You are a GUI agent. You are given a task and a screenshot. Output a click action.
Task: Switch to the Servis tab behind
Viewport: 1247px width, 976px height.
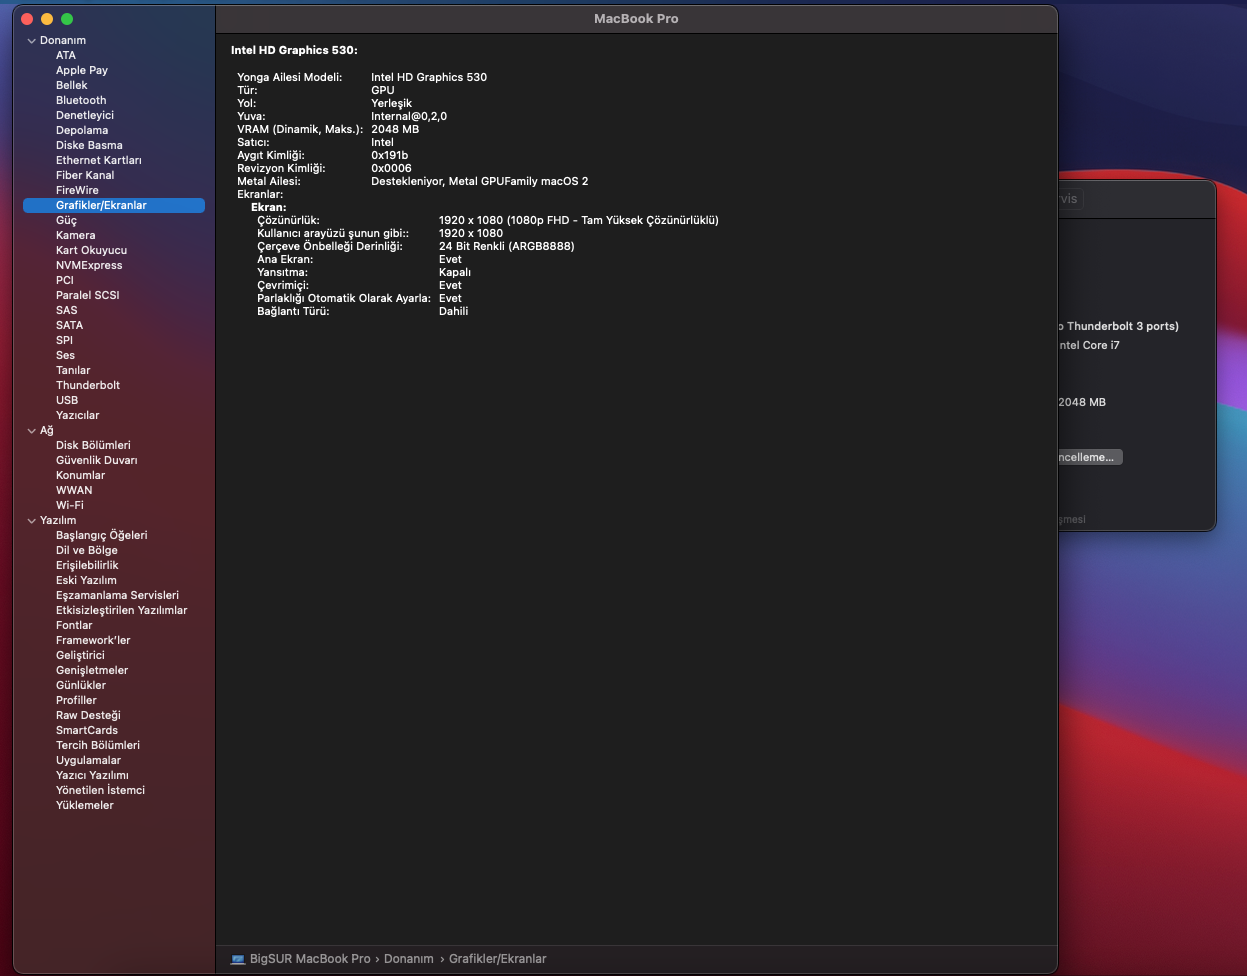pyautogui.click(x=1069, y=199)
